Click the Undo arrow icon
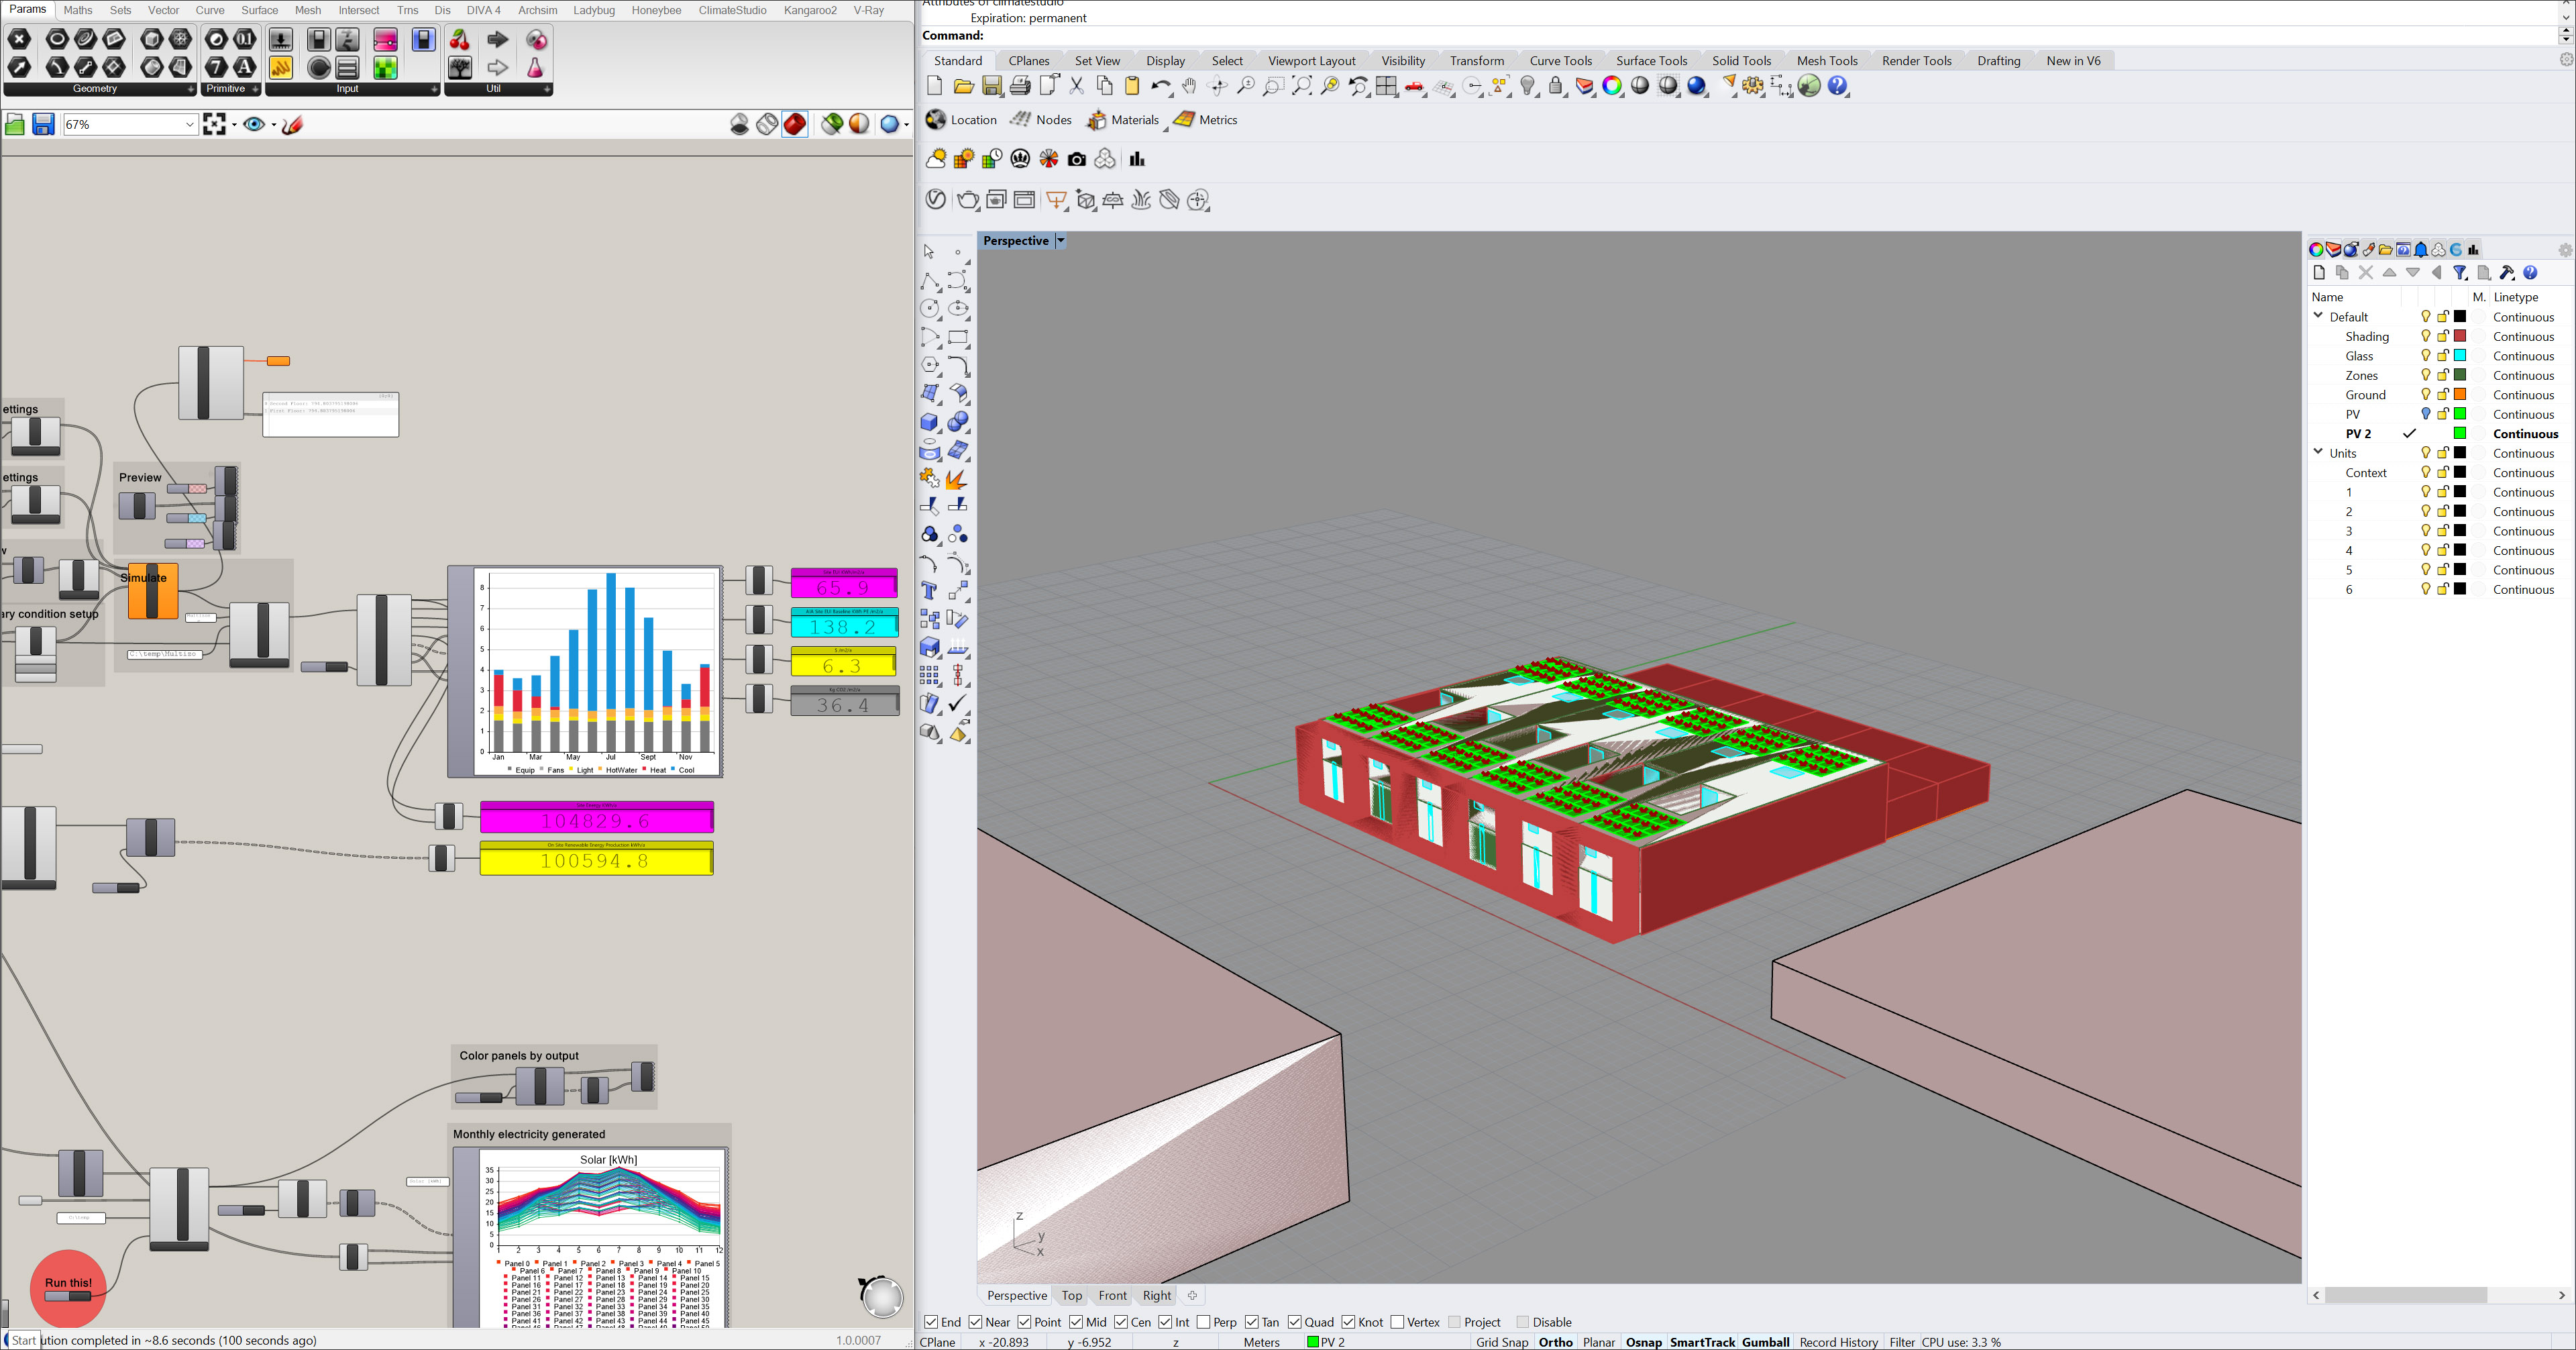The height and width of the screenshot is (1350, 2576). click(1160, 86)
